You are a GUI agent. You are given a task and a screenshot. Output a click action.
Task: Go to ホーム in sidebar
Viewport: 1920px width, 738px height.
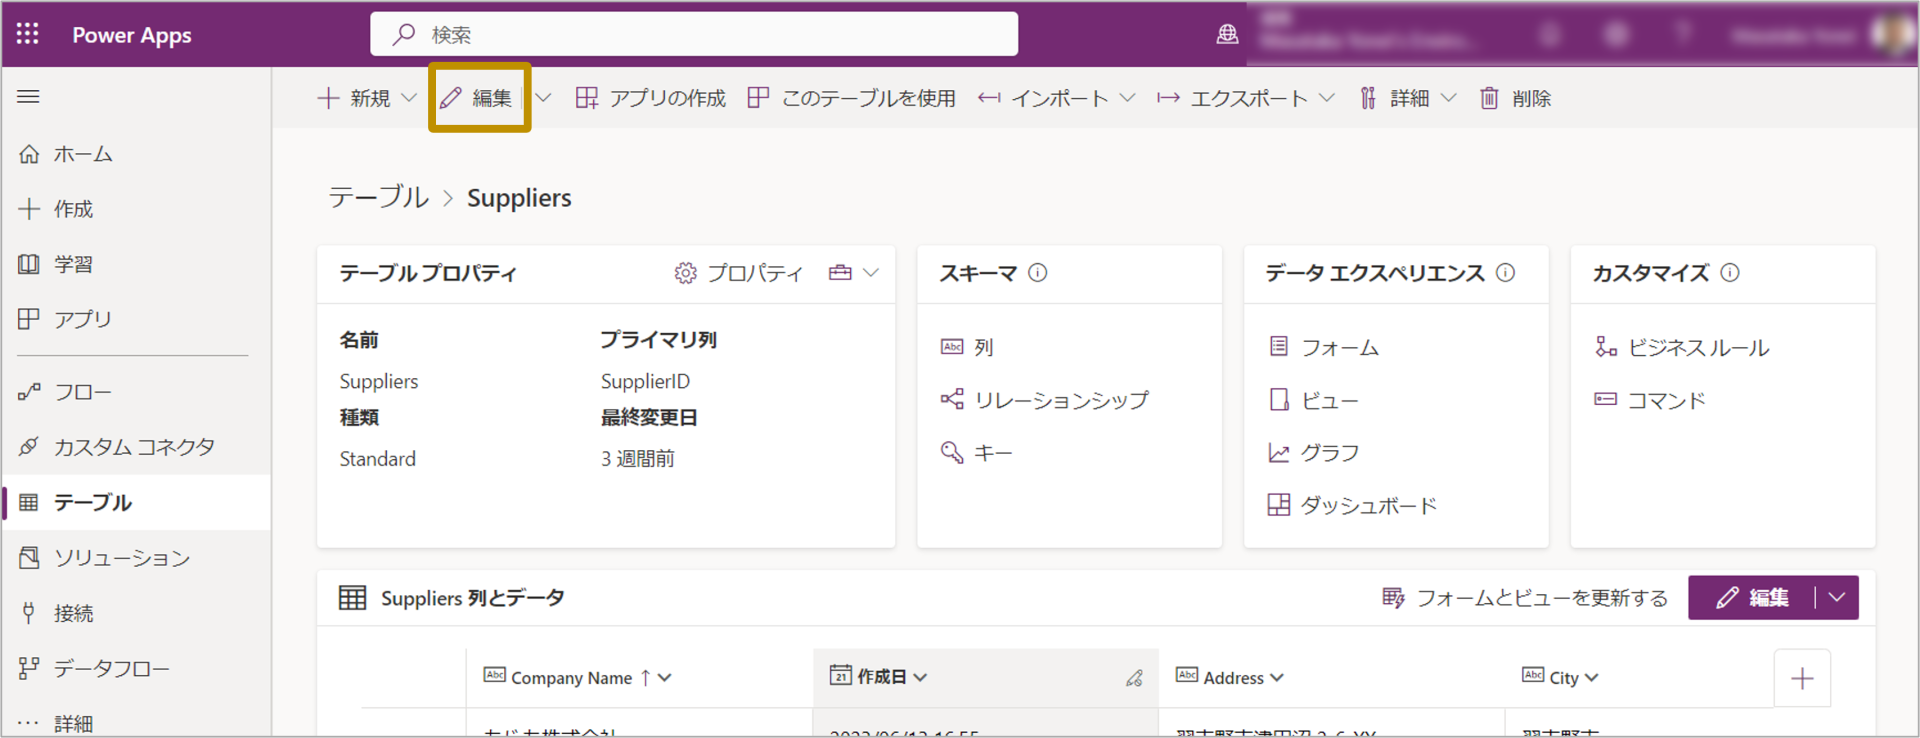135,154
